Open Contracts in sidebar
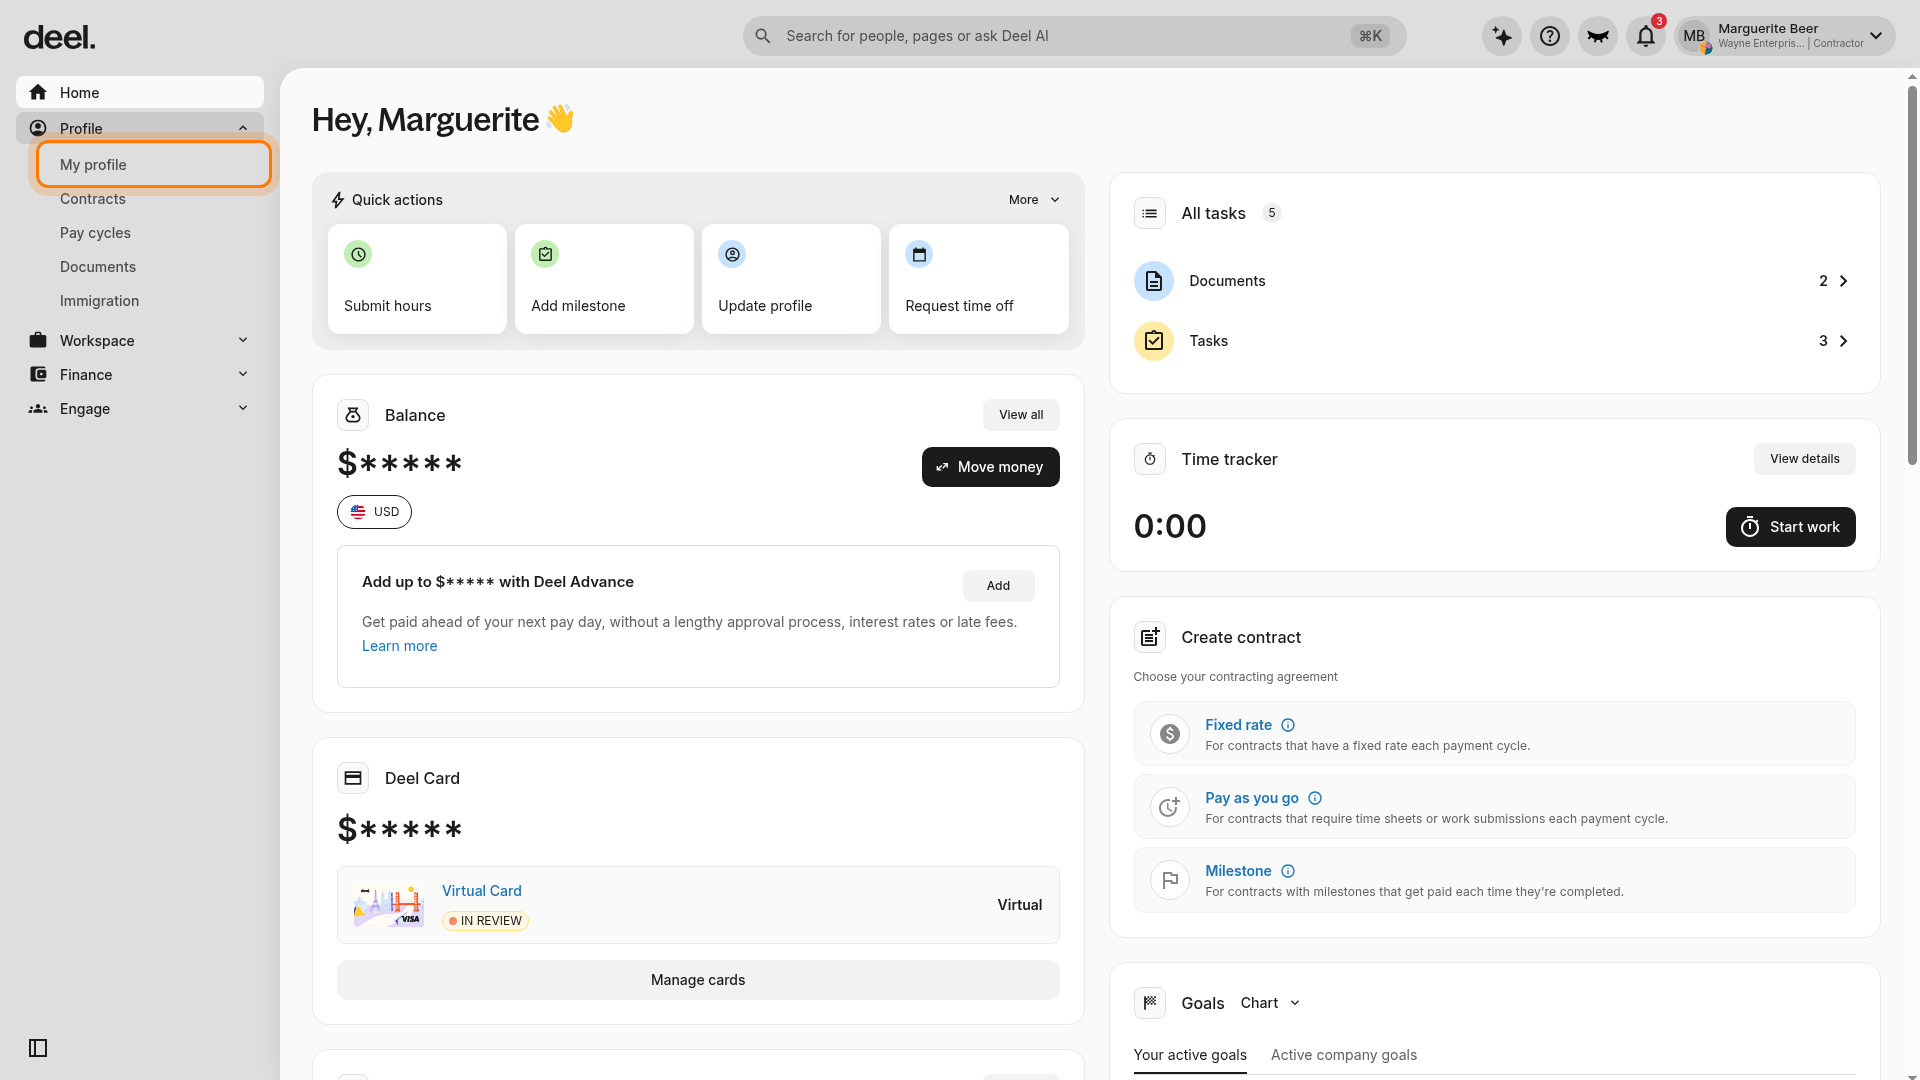Screen dimensions: 1920x1080 click(93, 199)
